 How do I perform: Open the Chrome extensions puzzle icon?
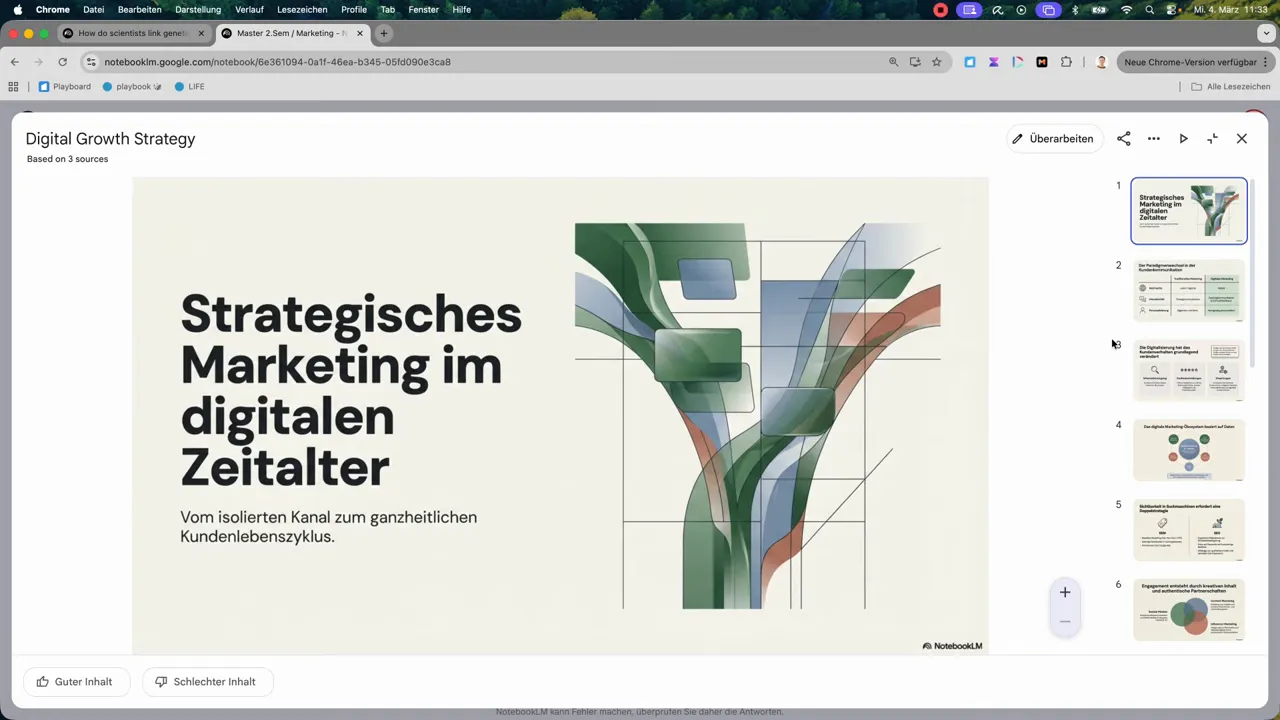pos(1066,62)
